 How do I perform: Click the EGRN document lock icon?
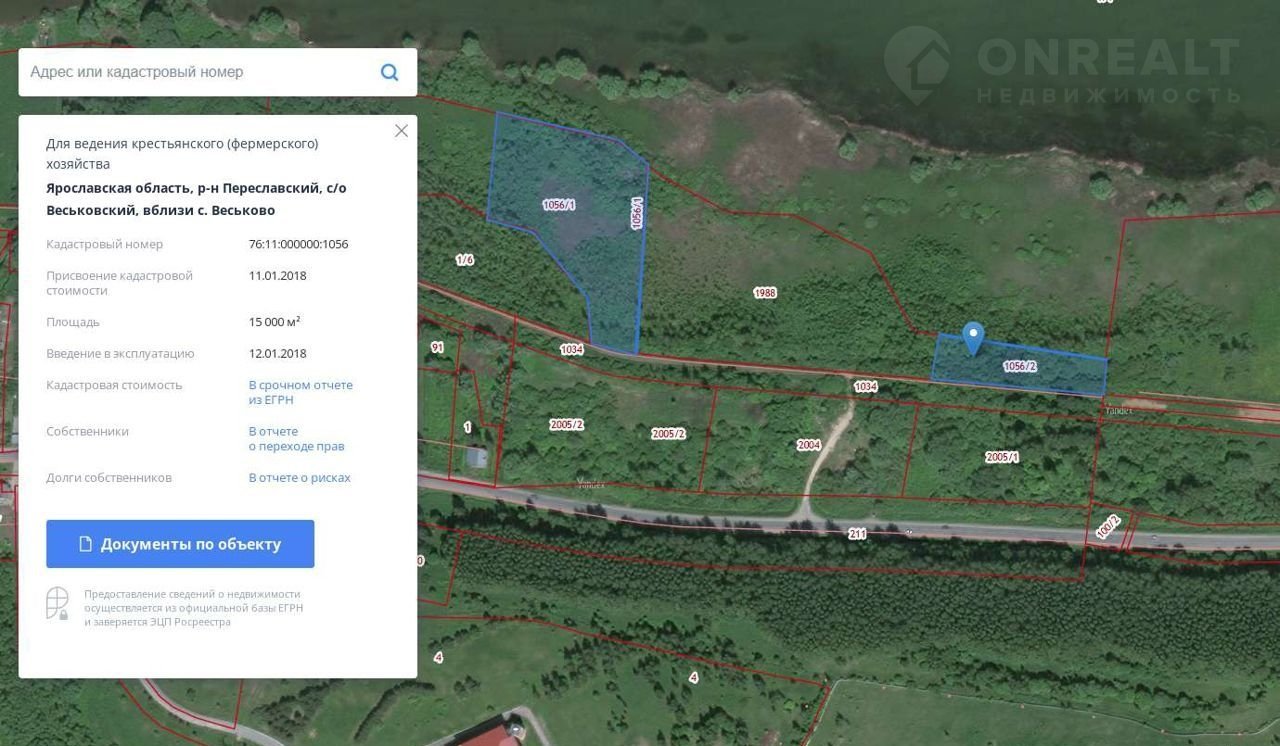(x=58, y=603)
